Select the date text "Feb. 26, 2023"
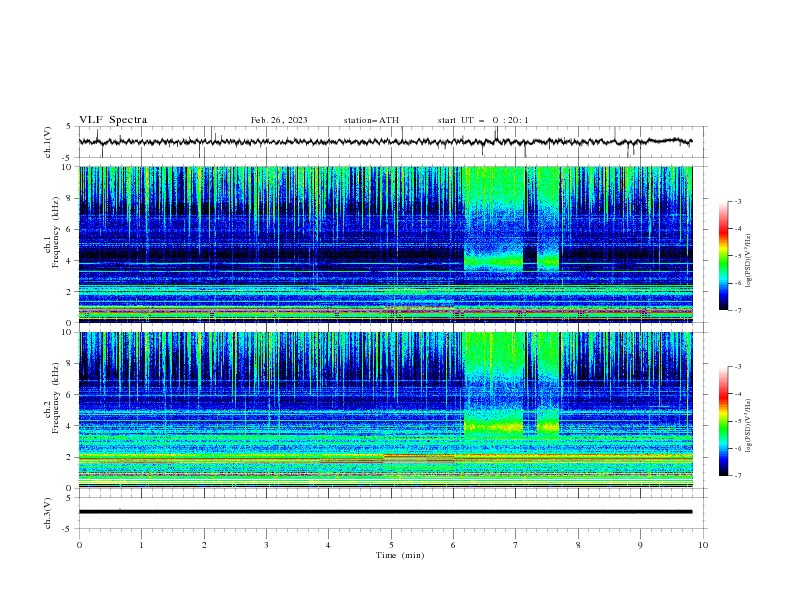Screen dimensions: 792x612 point(279,120)
